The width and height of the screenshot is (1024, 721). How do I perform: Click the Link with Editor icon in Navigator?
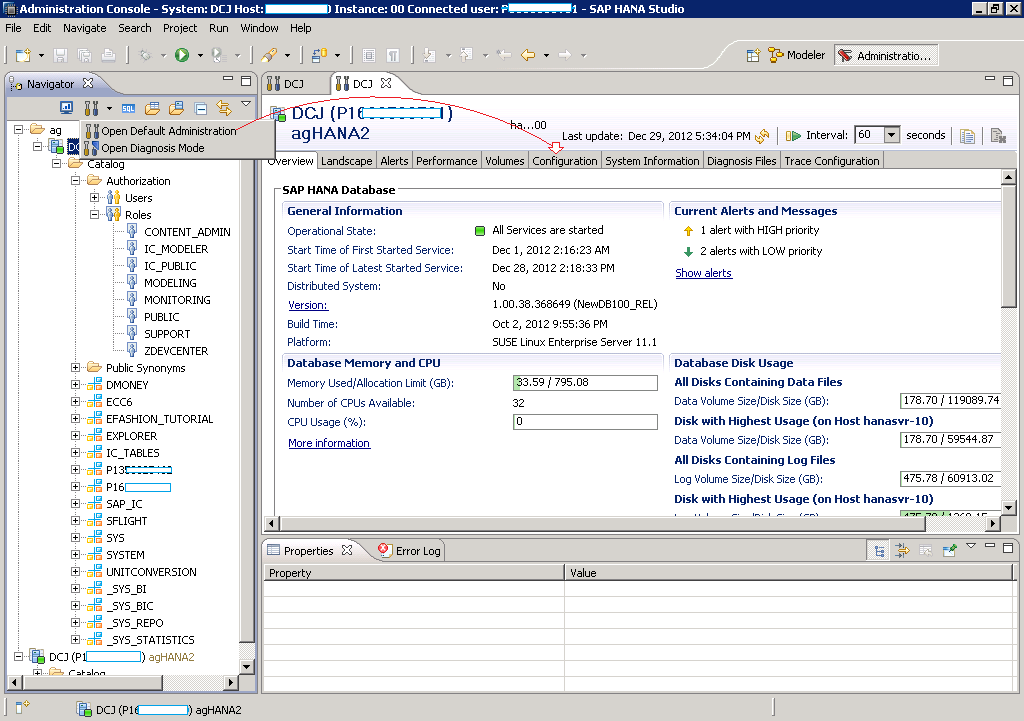coord(224,107)
